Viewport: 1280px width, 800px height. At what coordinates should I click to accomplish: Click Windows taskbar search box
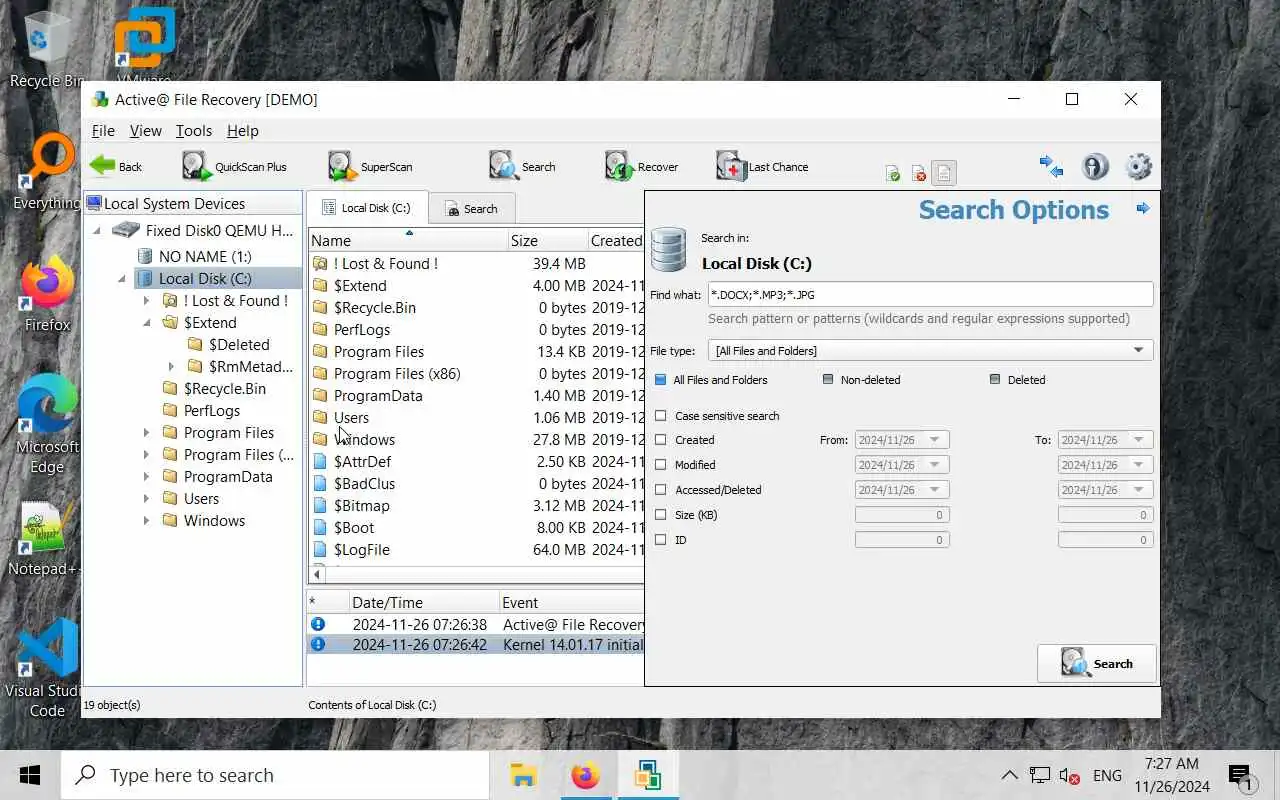pyautogui.click(x=275, y=775)
